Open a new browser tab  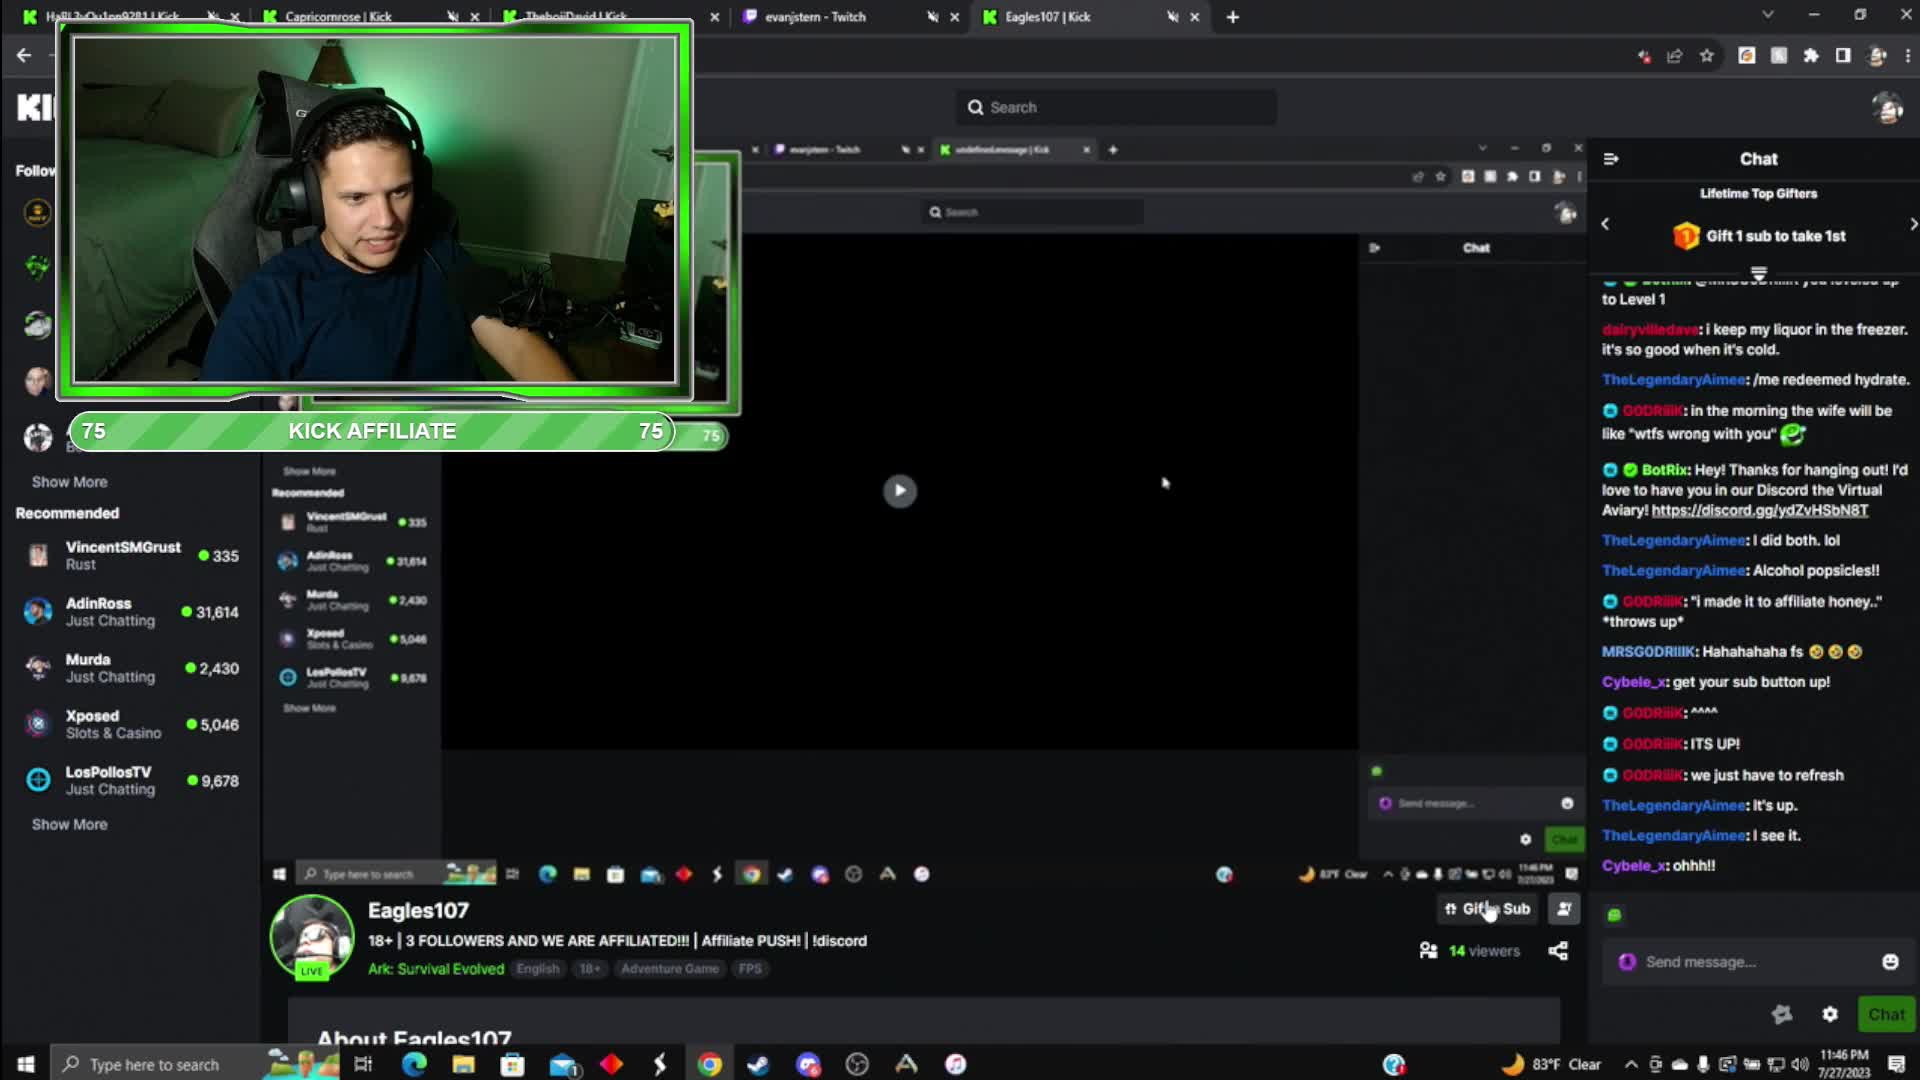(x=1233, y=17)
